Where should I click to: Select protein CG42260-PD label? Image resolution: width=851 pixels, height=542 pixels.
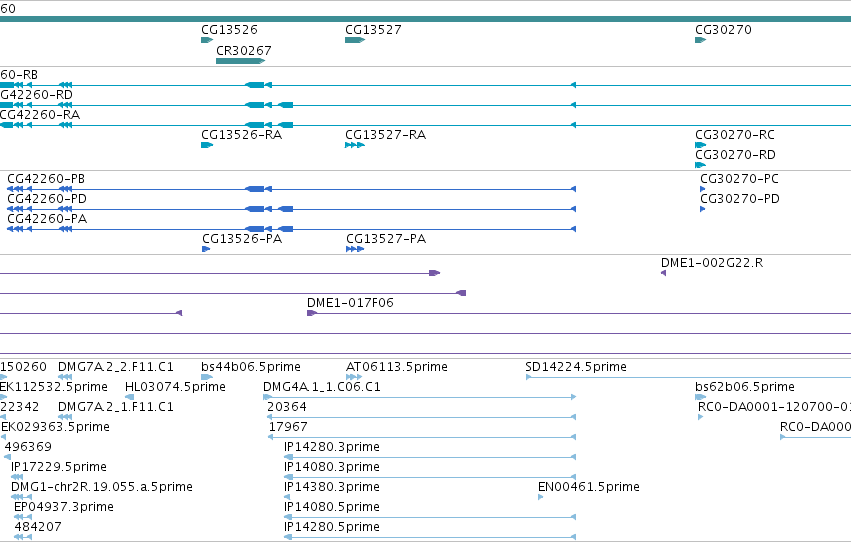[47, 199]
